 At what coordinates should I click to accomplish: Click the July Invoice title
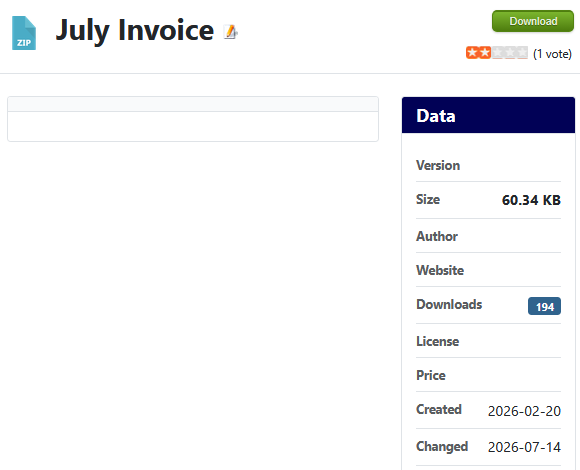point(135,31)
